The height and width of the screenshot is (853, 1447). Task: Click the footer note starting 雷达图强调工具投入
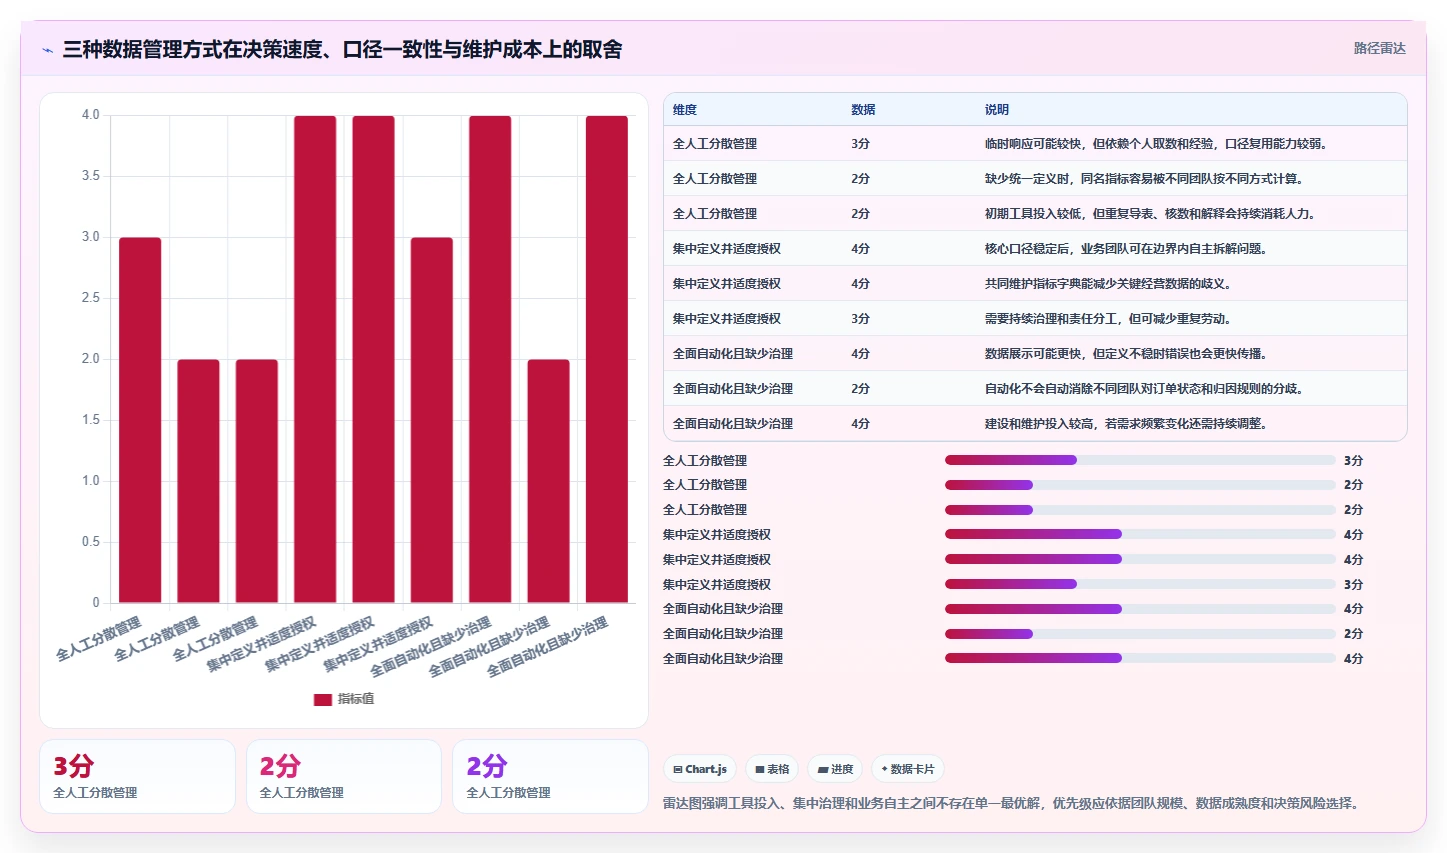[x=1011, y=803]
